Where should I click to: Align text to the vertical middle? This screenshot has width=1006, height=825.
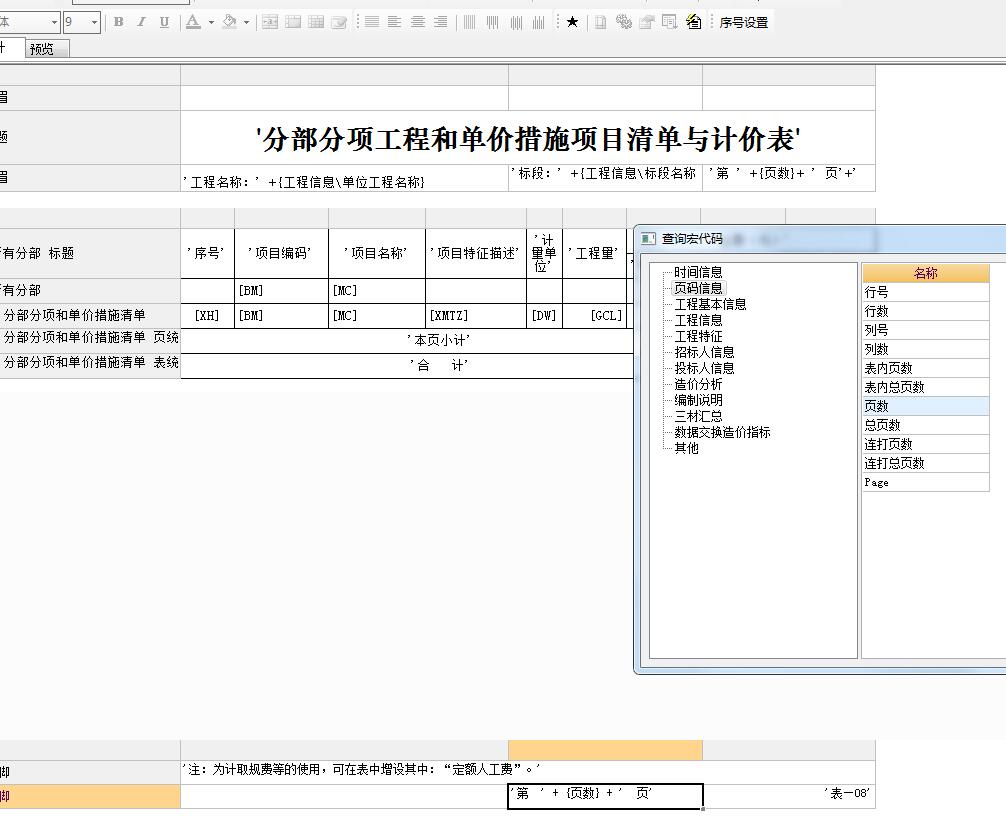516,22
